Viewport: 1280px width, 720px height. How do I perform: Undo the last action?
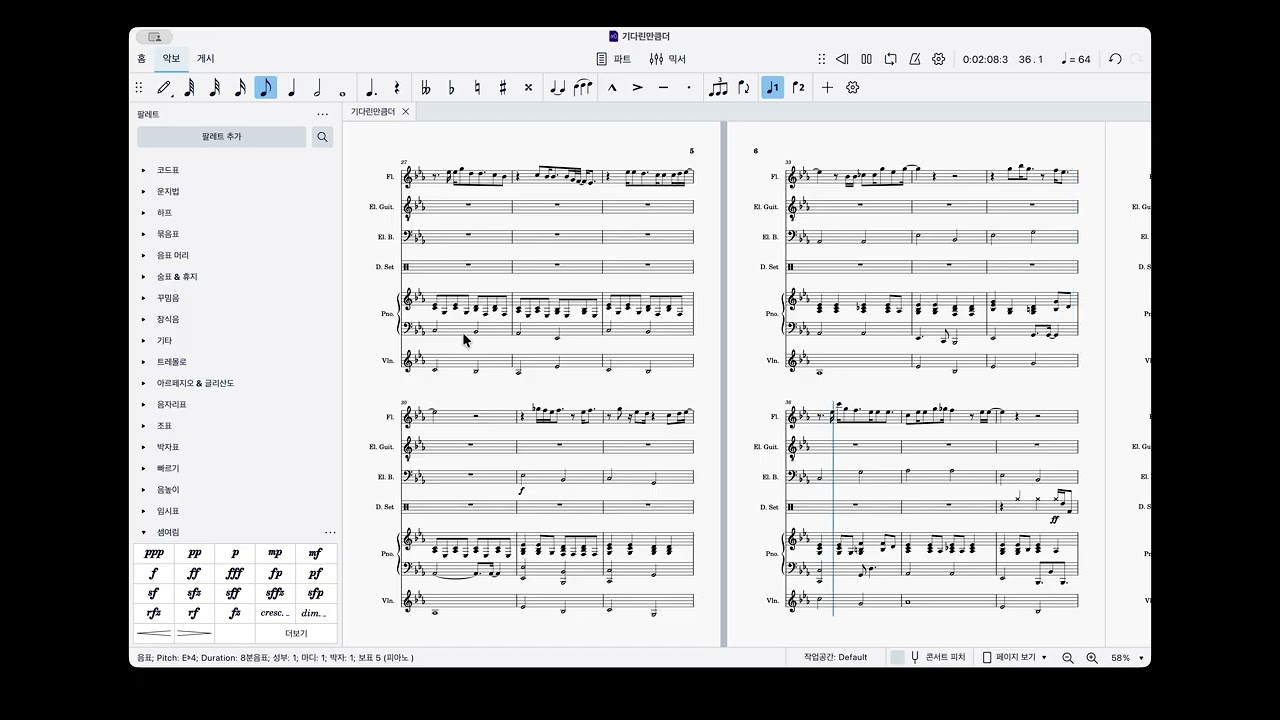(1115, 59)
